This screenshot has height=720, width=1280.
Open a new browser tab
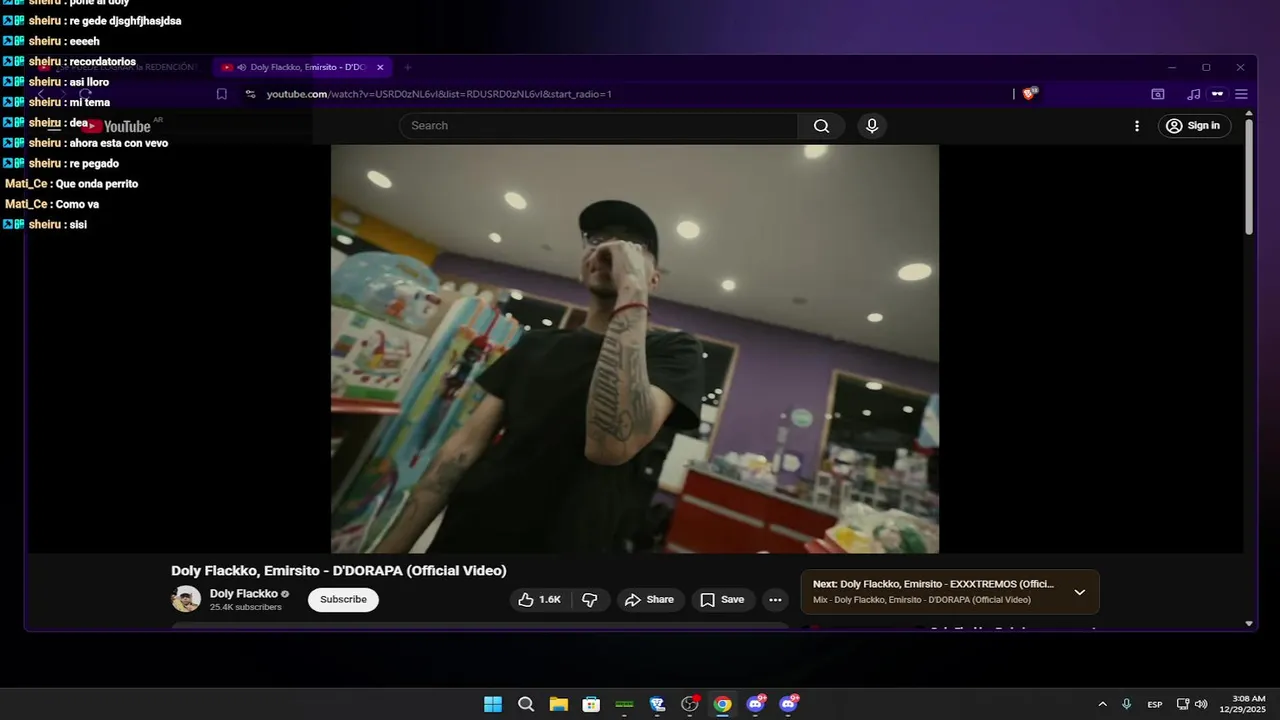point(407,67)
